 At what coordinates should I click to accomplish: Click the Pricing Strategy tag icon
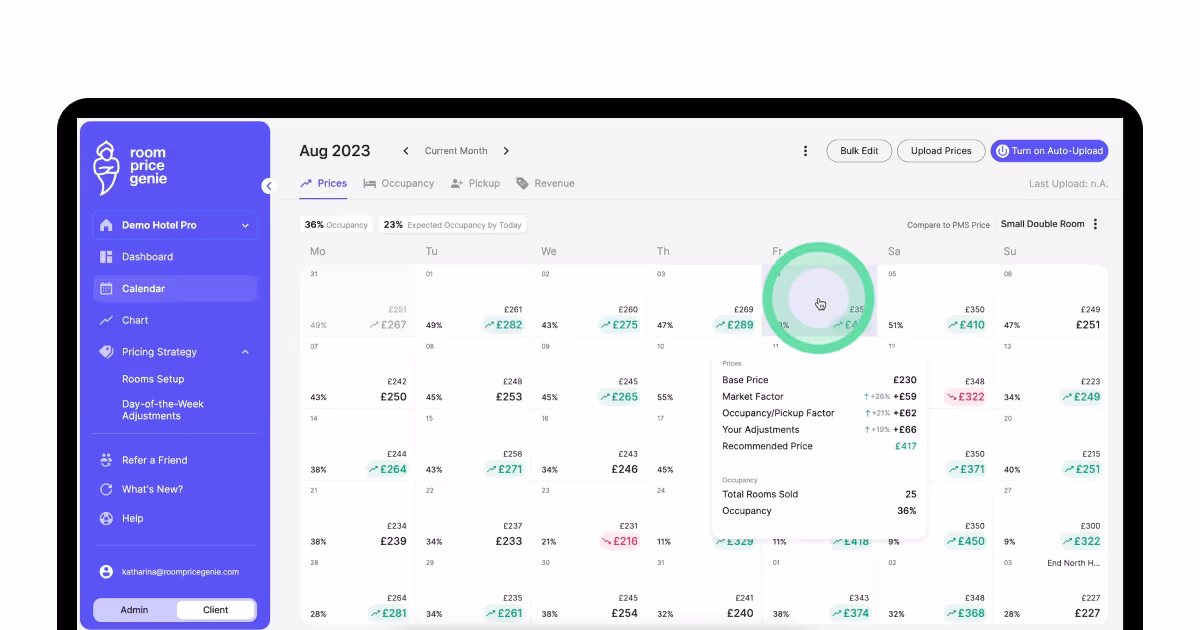pyautogui.click(x=106, y=352)
